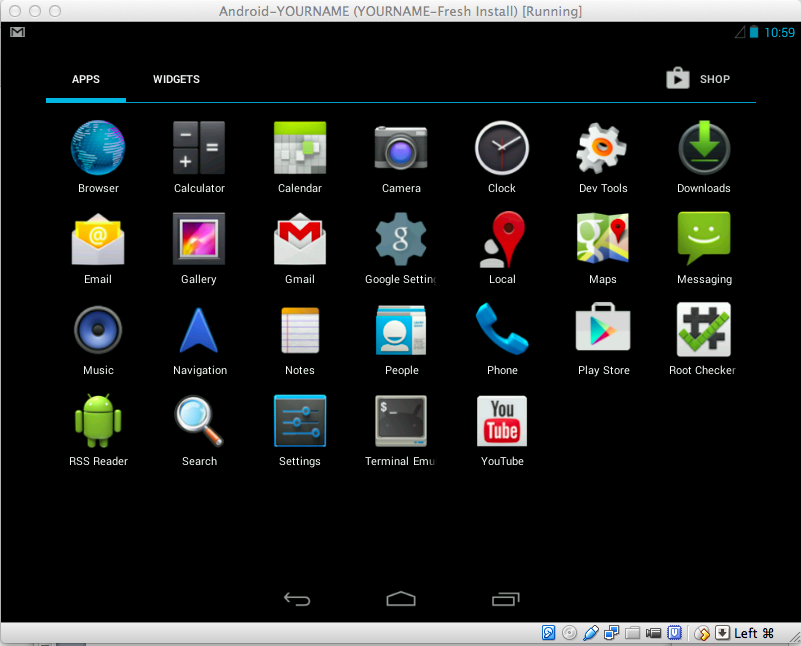The width and height of the screenshot is (801, 646).
Task: Switch to the APPS tab
Action: [86, 79]
